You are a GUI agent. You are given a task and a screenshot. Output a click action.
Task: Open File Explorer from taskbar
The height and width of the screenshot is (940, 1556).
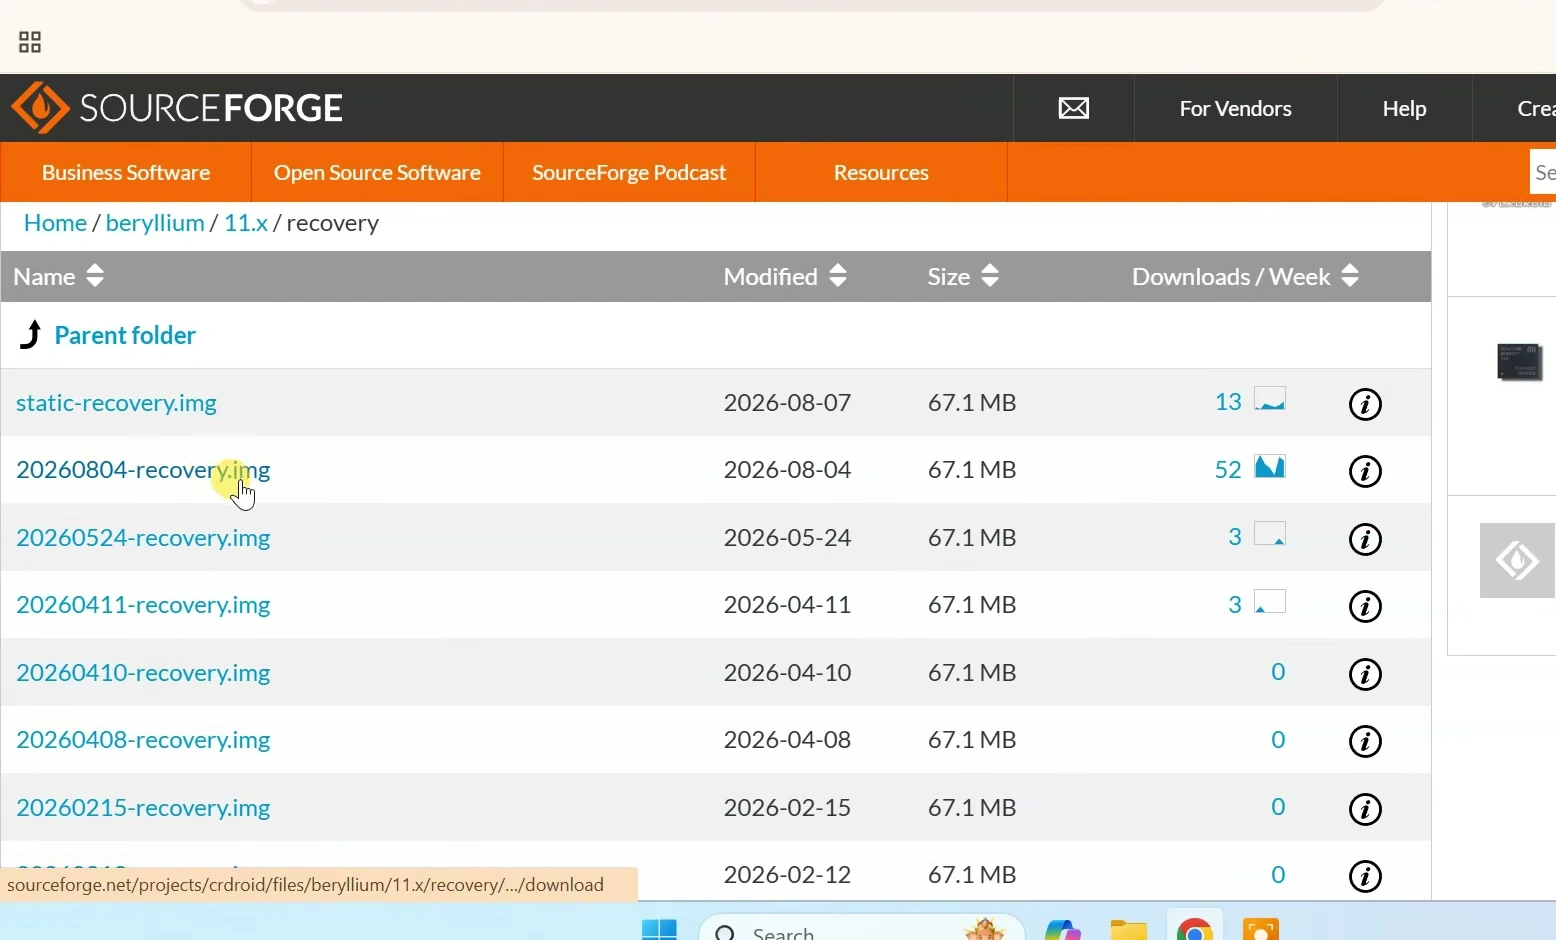tap(1129, 930)
